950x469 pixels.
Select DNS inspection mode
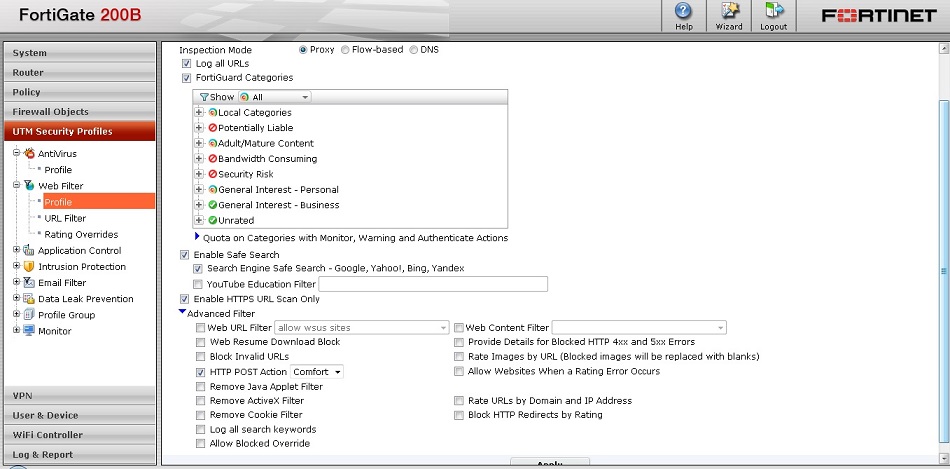tap(414, 50)
